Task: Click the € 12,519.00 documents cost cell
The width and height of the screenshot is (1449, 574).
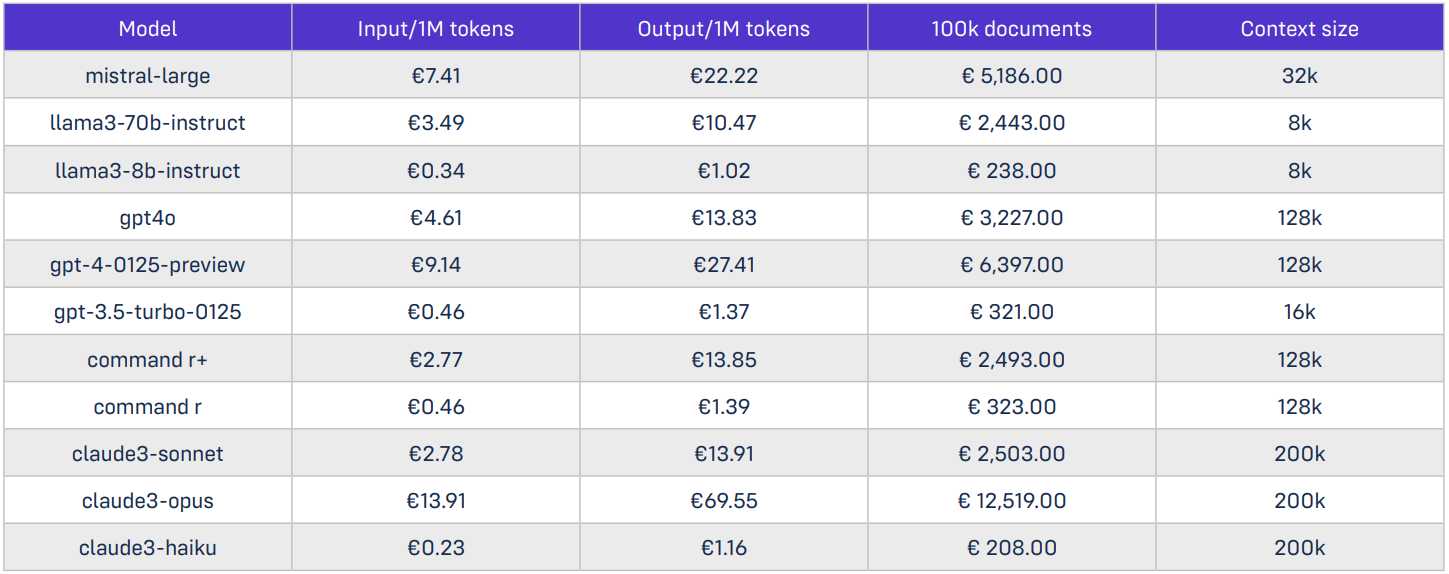Action: [x=1011, y=501]
